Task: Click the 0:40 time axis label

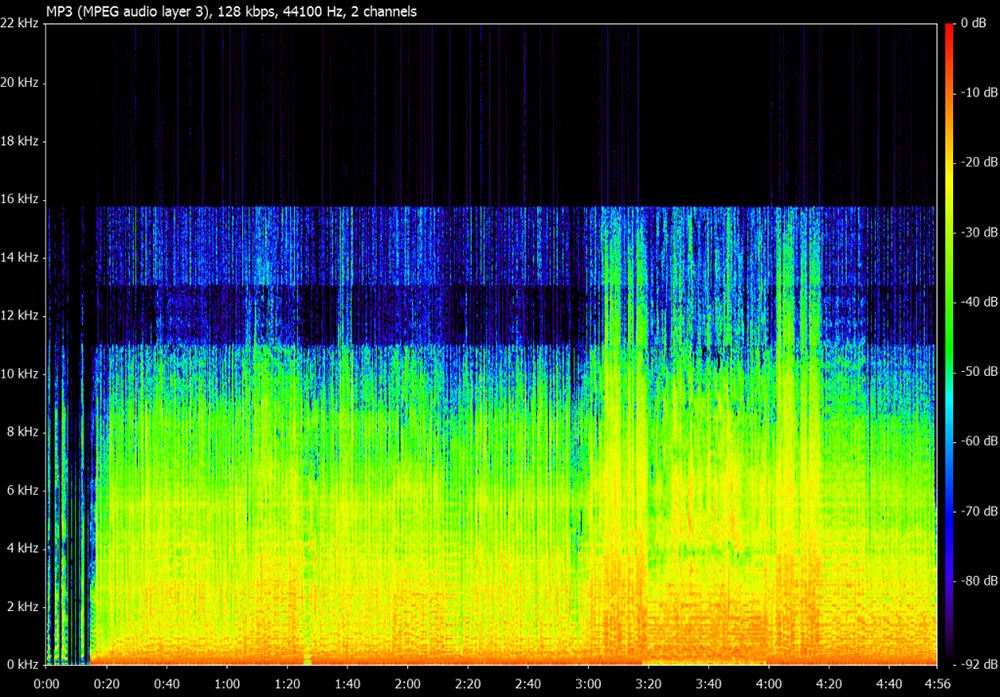Action: coord(166,684)
